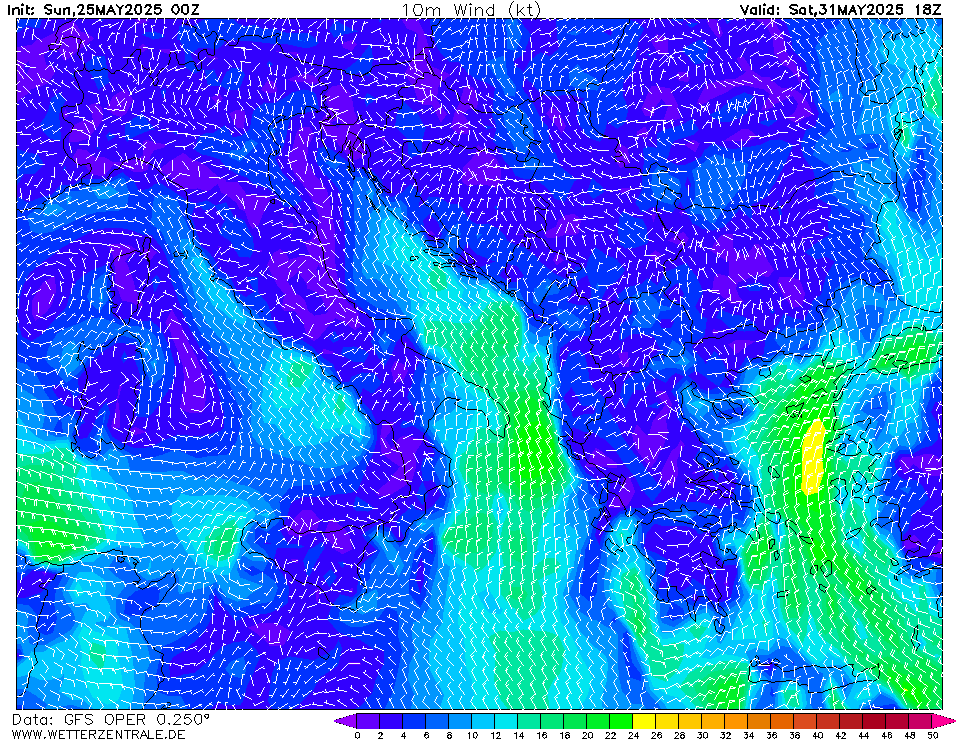Click the cyan 12–14 kt legend swatch

[506, 721]
